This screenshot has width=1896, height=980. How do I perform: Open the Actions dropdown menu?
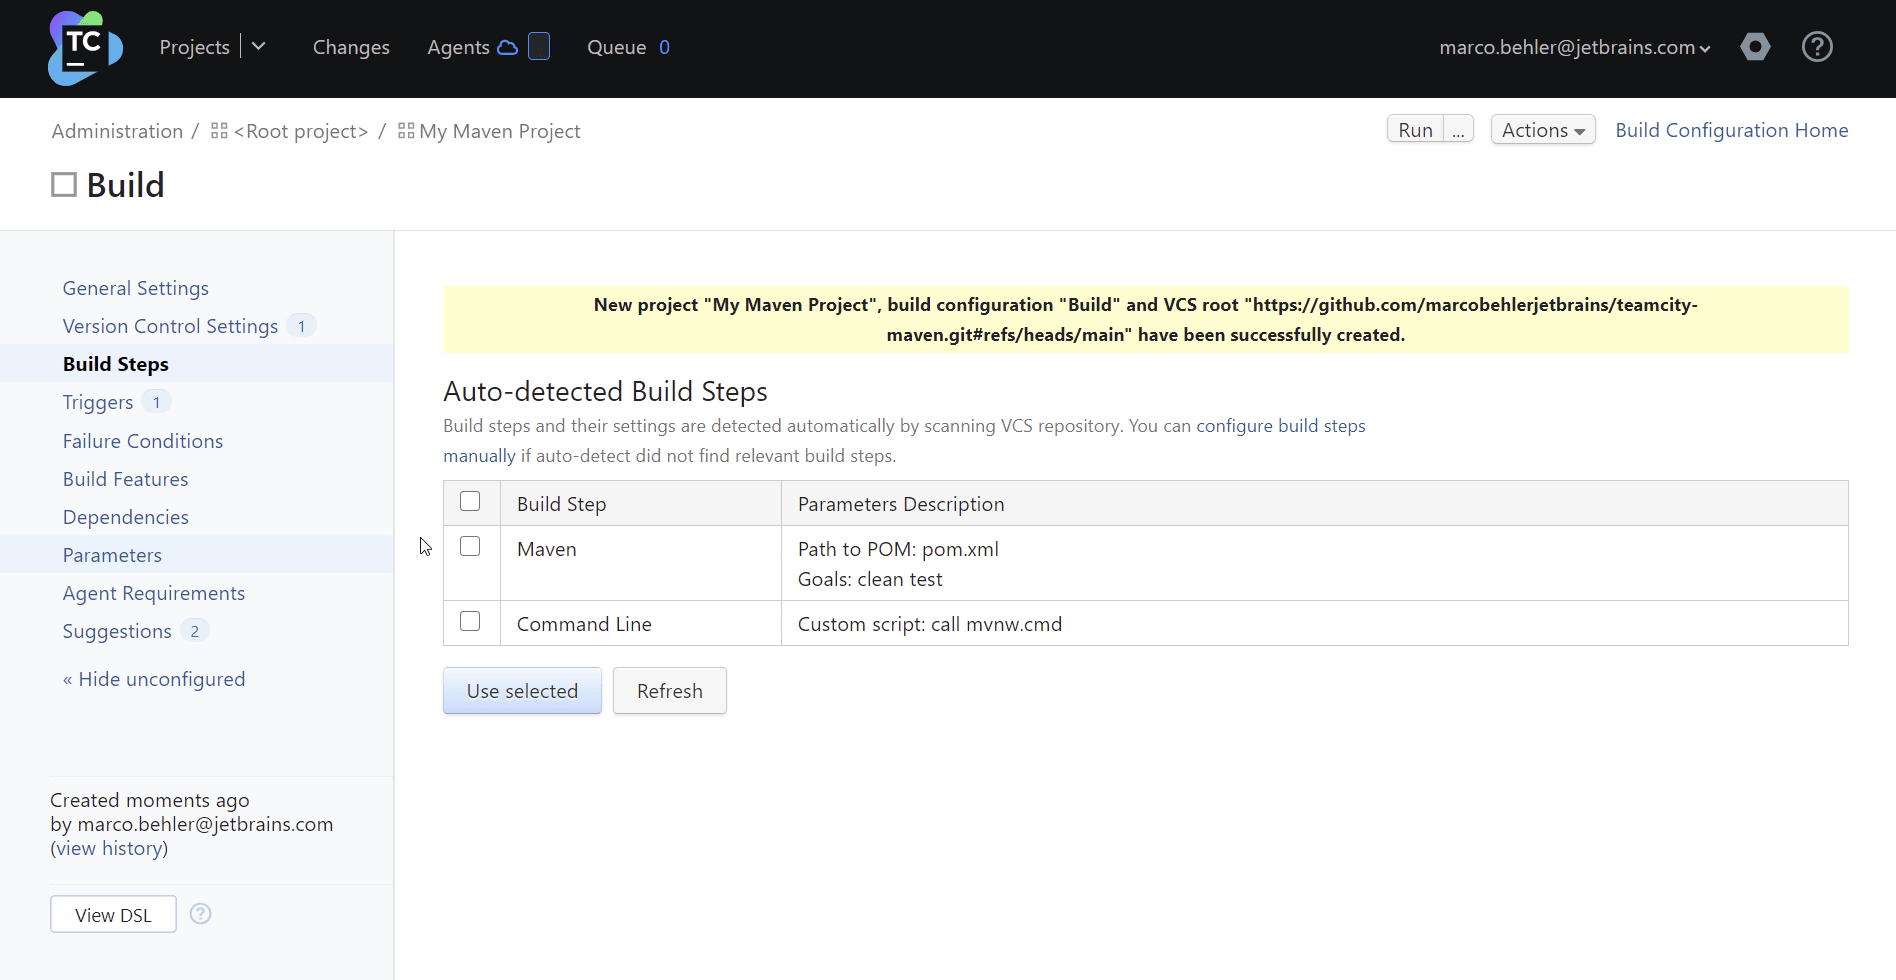tap(1542, 130)
